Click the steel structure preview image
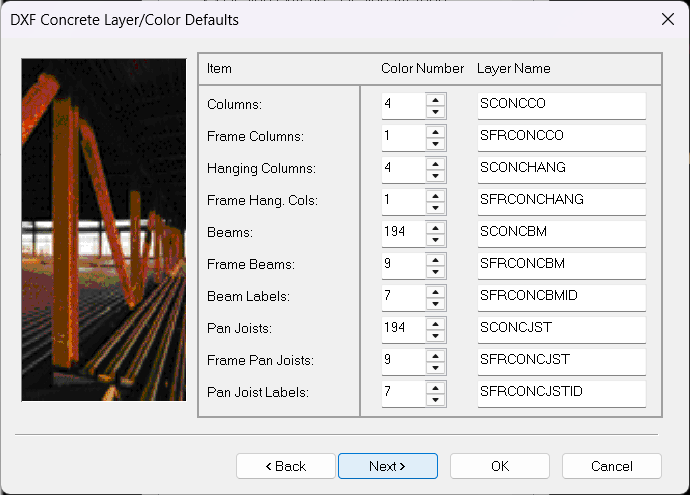 point(104,229)
